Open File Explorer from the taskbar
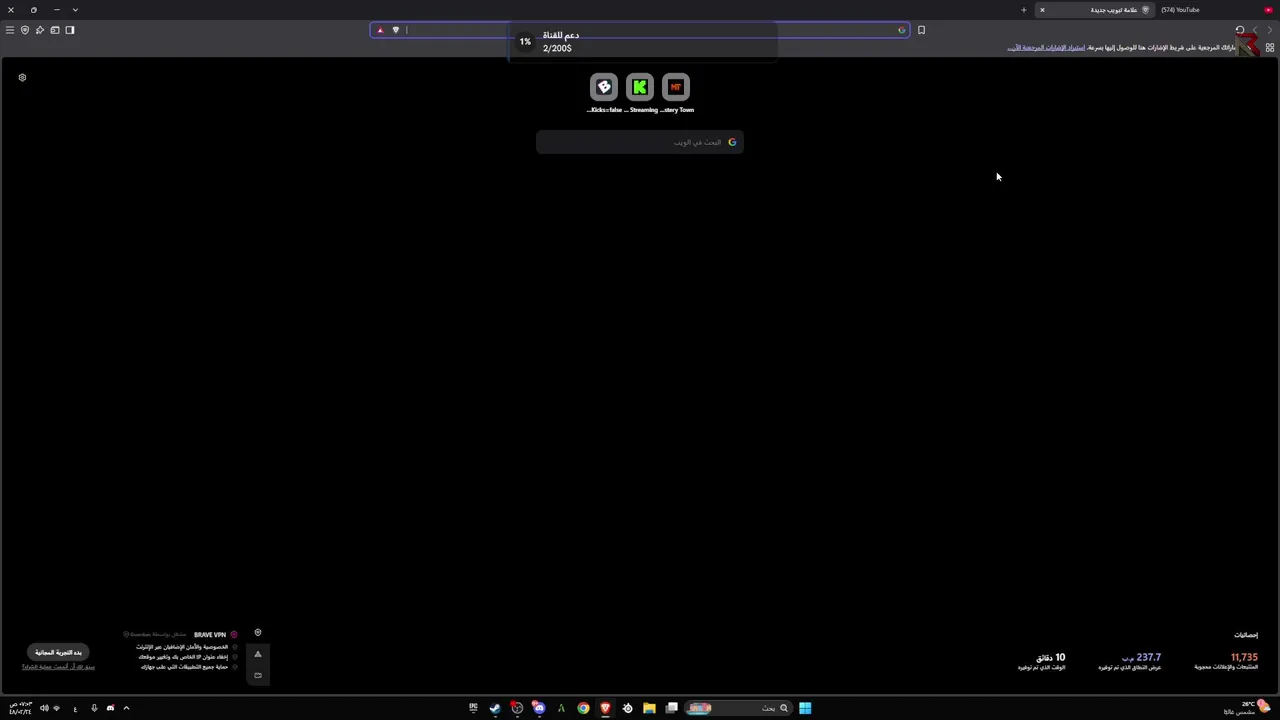Image resolution: width=1280 pixels, height=720 pixels. (649, 708)
